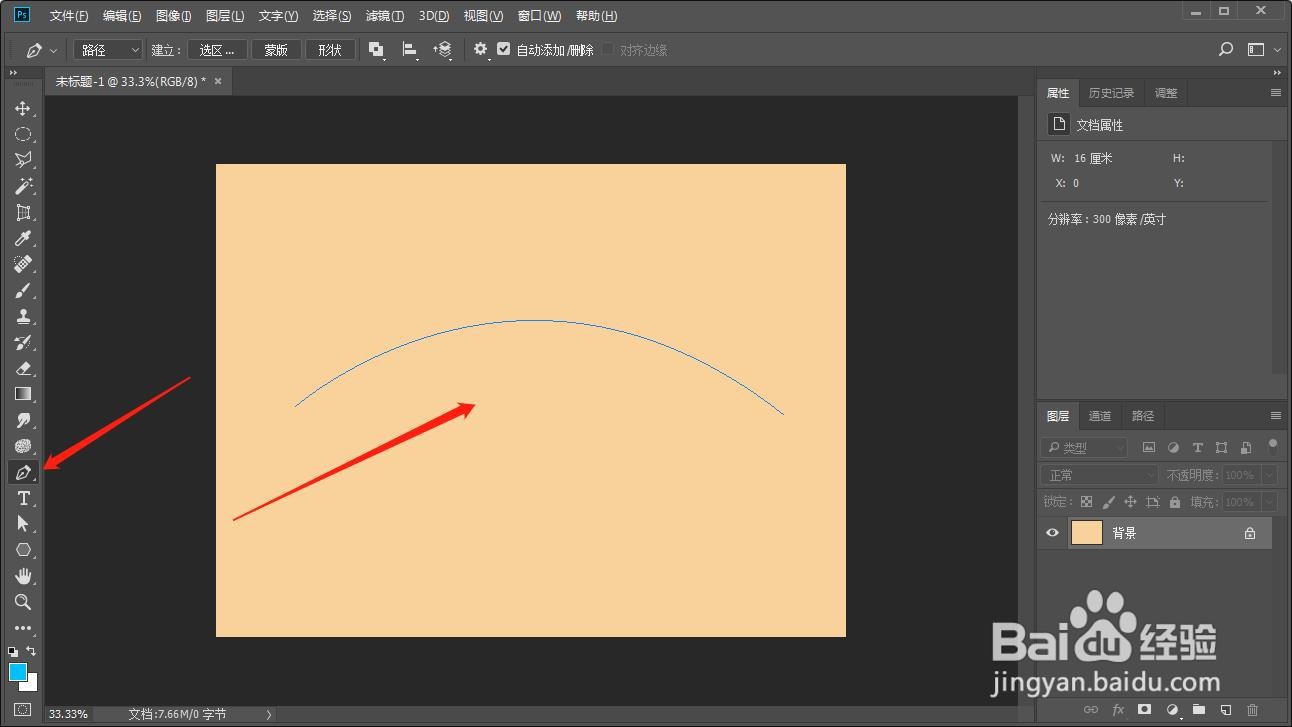Viewport: 1292px width, 727px height.
Task: Select the Magic Wand tool
Action: tap(23, 186)
